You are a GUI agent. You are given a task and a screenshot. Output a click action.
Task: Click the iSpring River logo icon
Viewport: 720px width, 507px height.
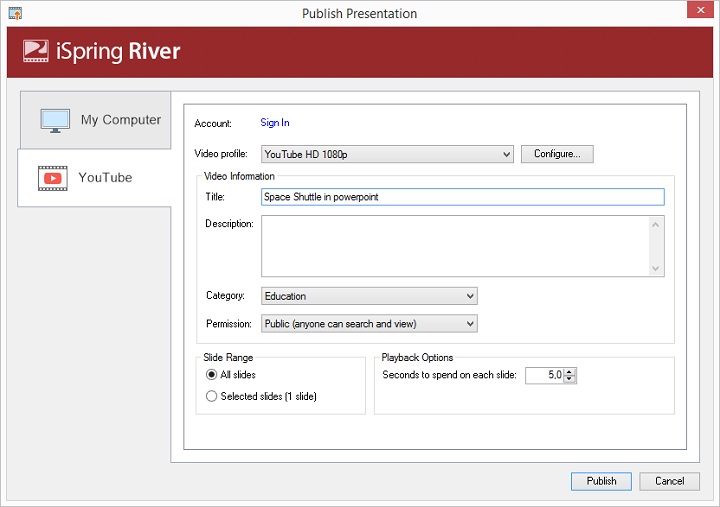tap(36, 51)
